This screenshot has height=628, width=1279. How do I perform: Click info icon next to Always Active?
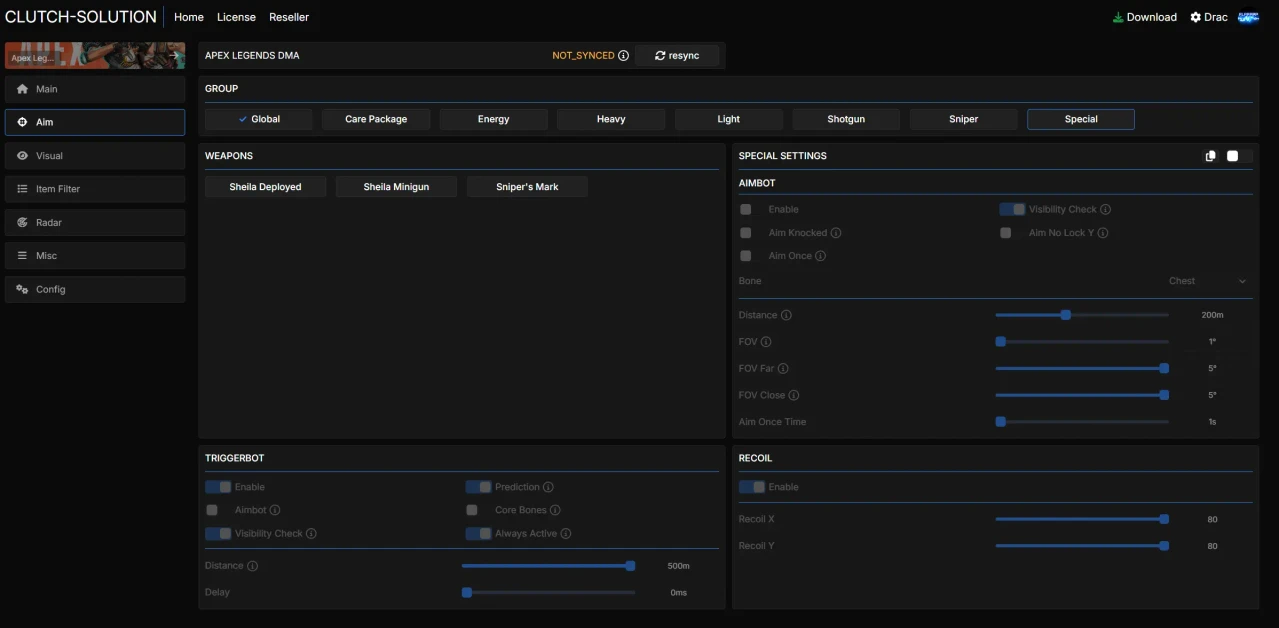[566, 534]
